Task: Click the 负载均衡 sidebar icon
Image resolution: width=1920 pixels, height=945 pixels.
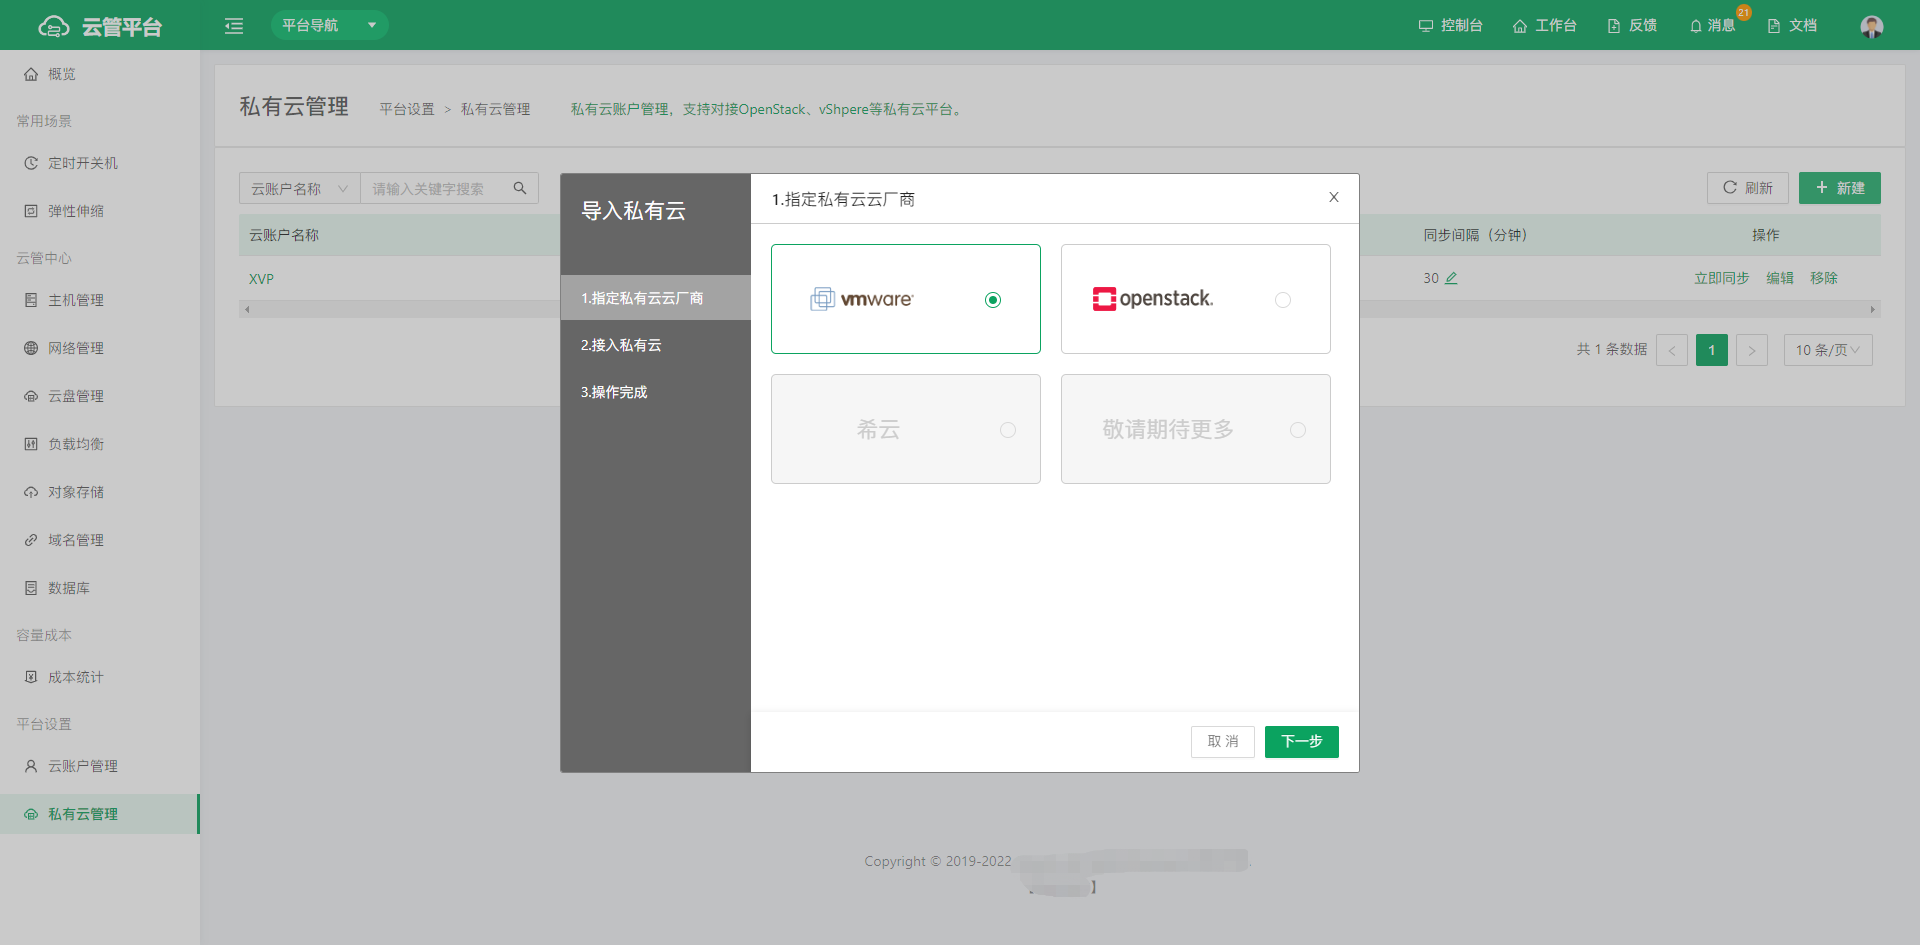Action: [x=31, y=444]
